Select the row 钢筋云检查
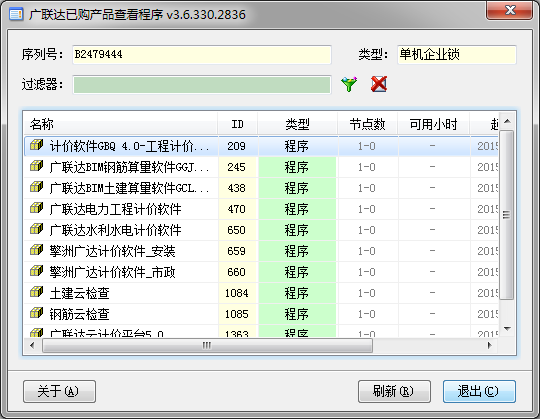Screen dimensions: 540x419 (261, 314)
